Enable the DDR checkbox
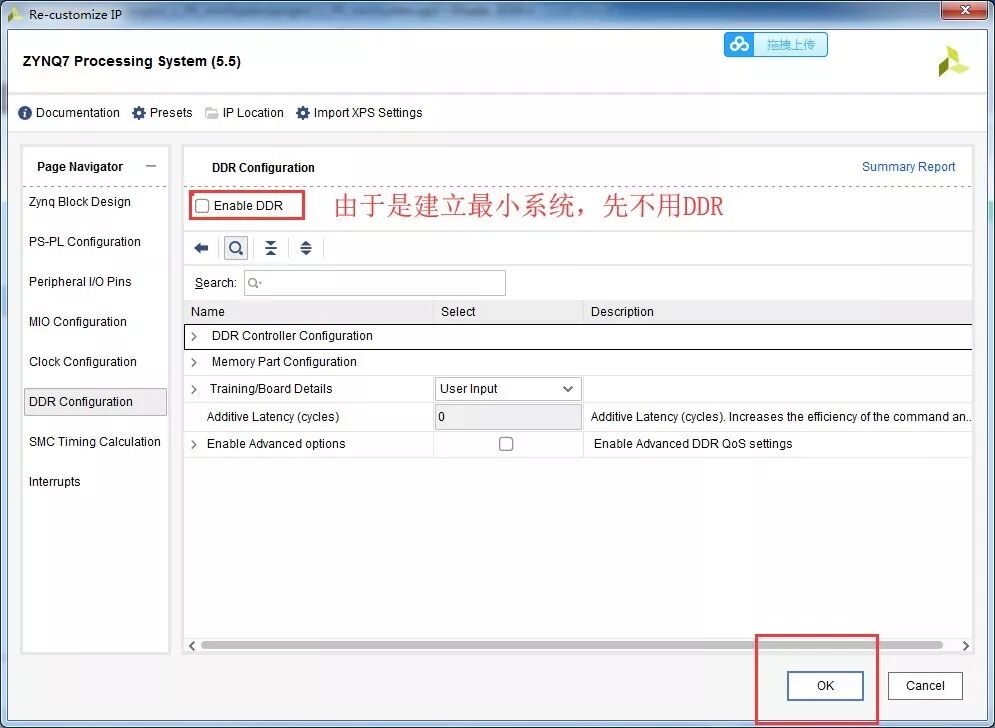The height and width of the screenshot is (728, 995). 202,206
